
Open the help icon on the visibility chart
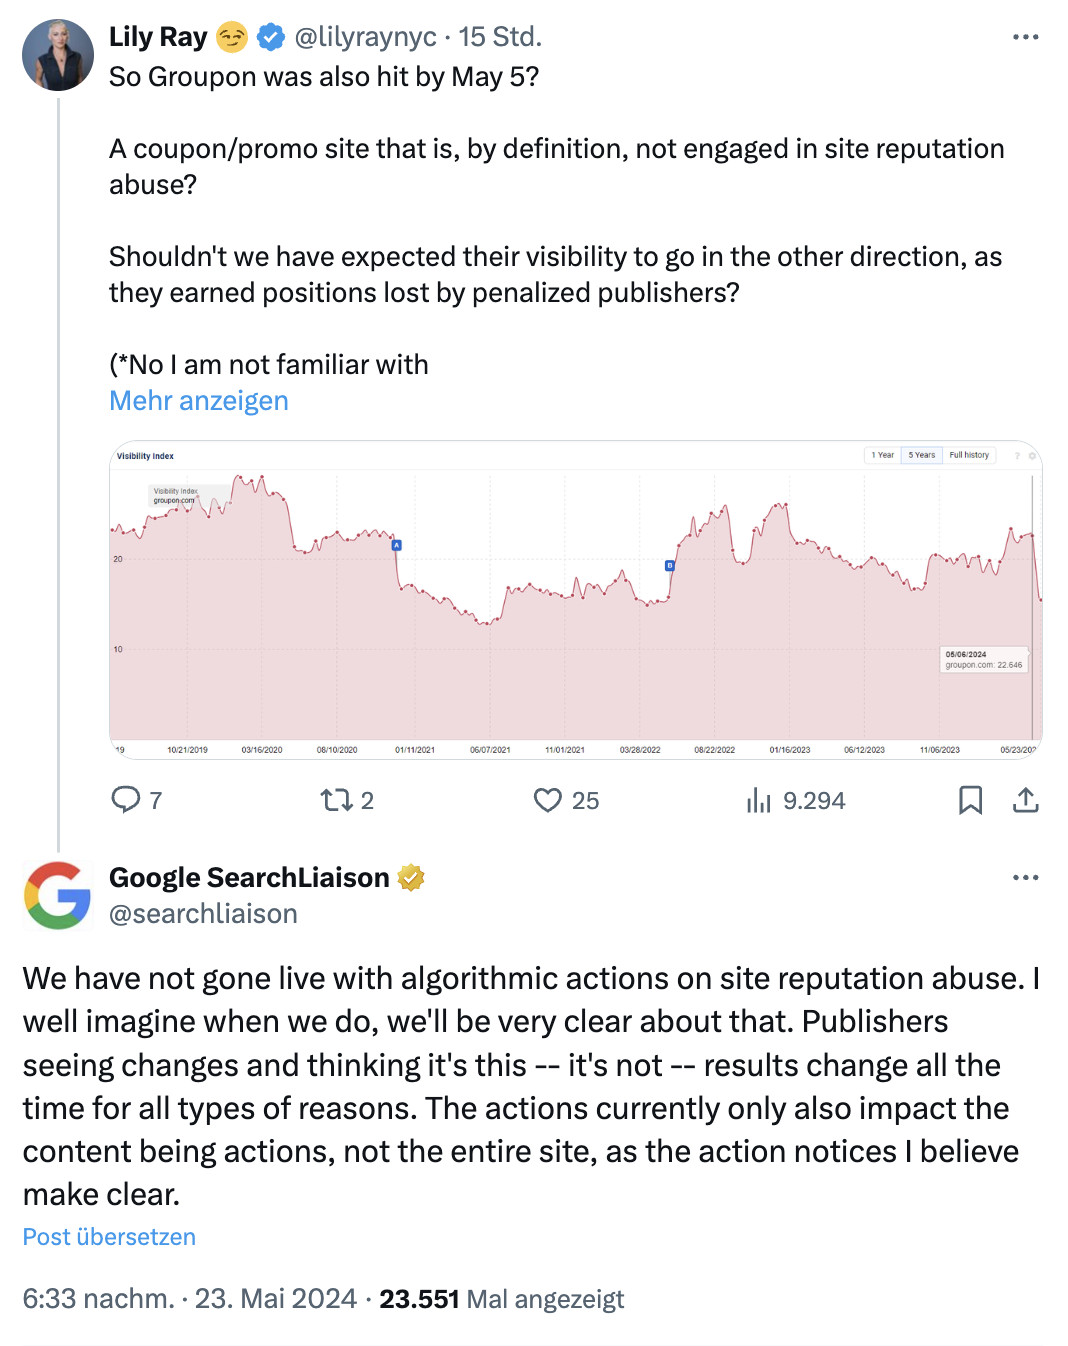[x=1018, y=455]
